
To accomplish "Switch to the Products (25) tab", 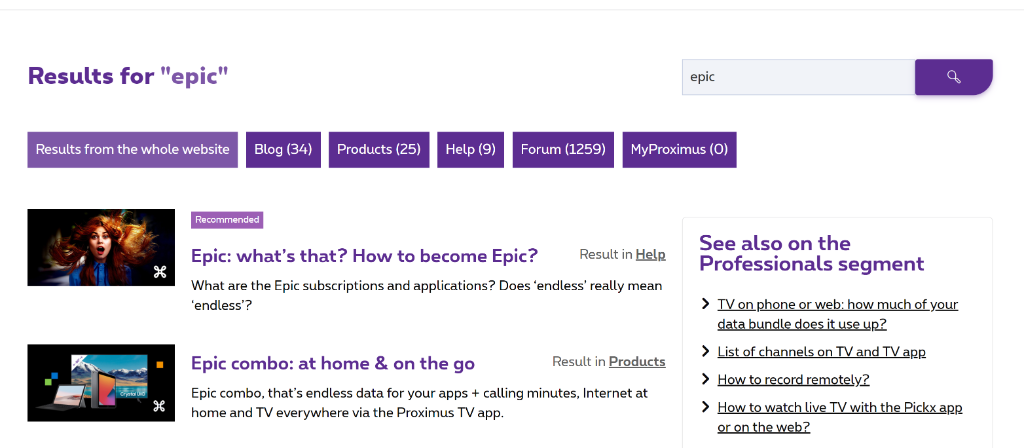I will coord(379,150).
